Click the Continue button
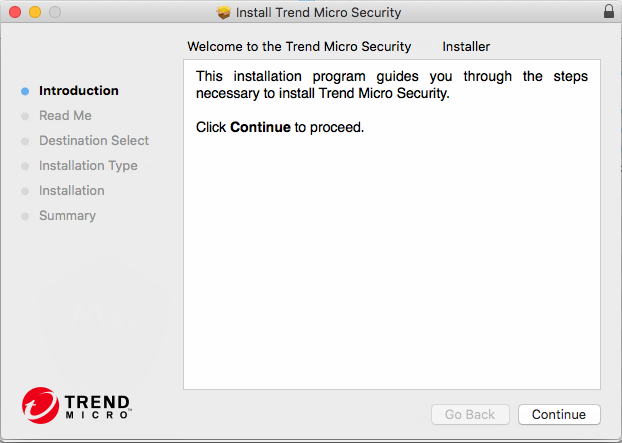 pos(559,414)
